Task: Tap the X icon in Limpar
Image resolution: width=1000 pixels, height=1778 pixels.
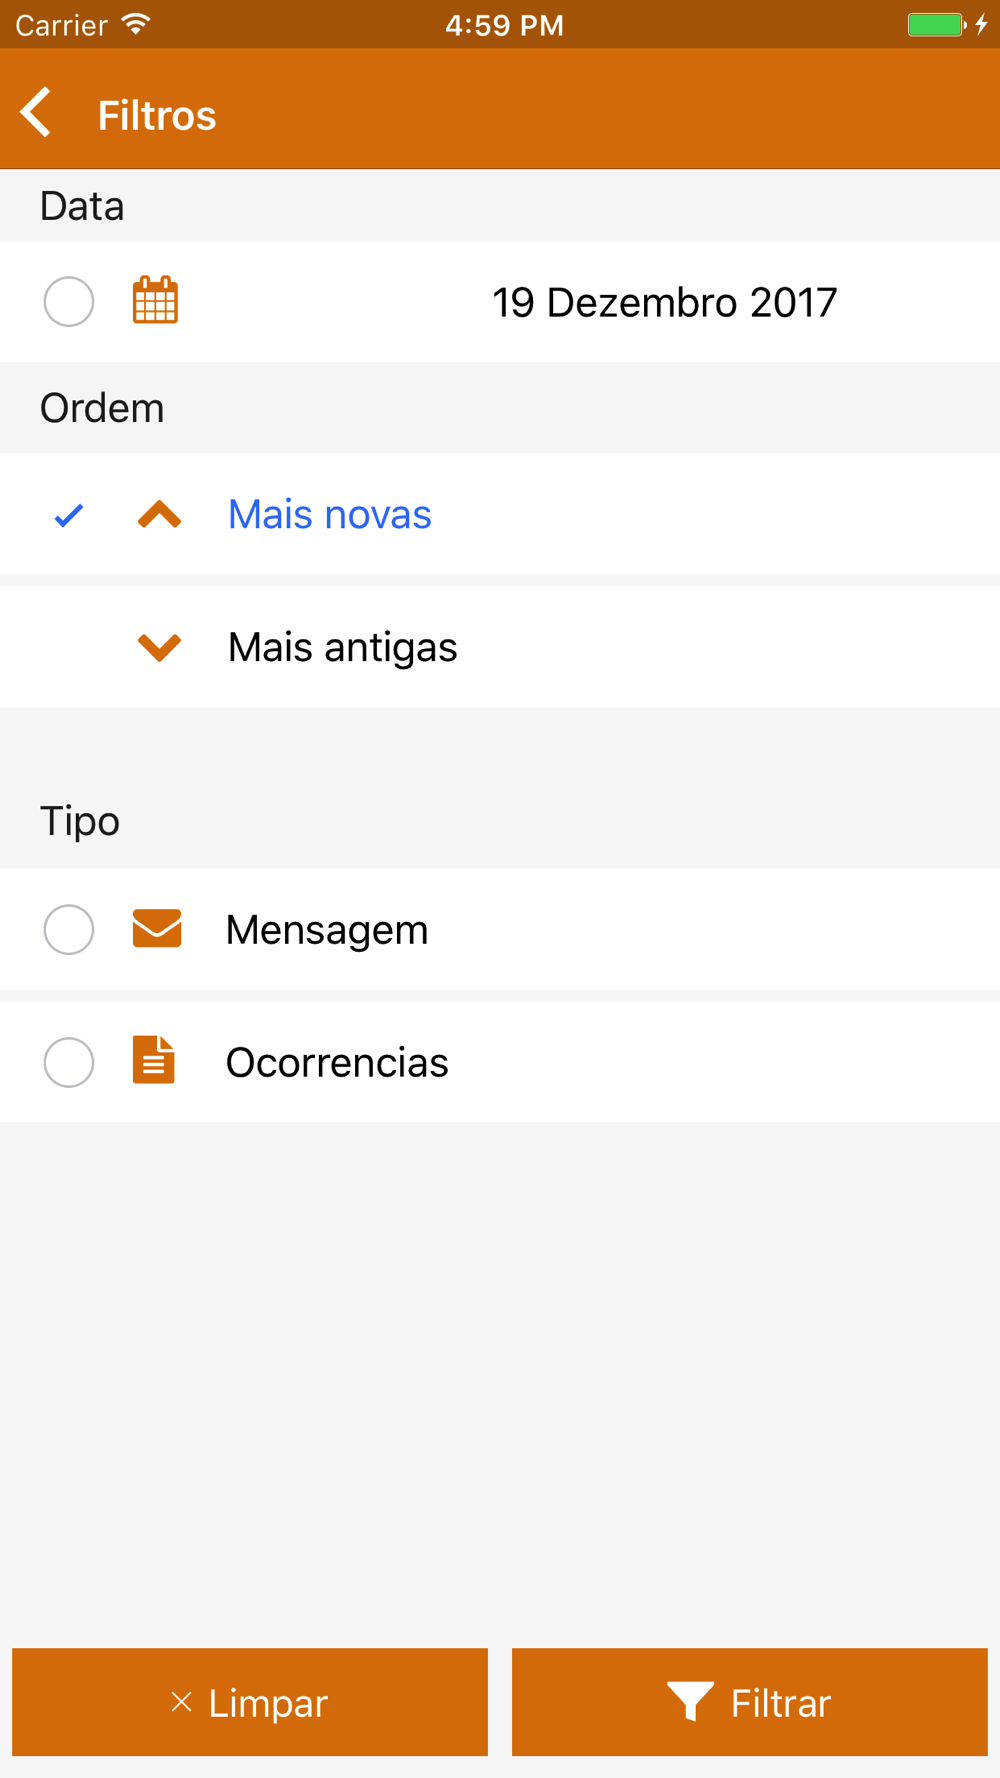Action: coord(181,1702)
